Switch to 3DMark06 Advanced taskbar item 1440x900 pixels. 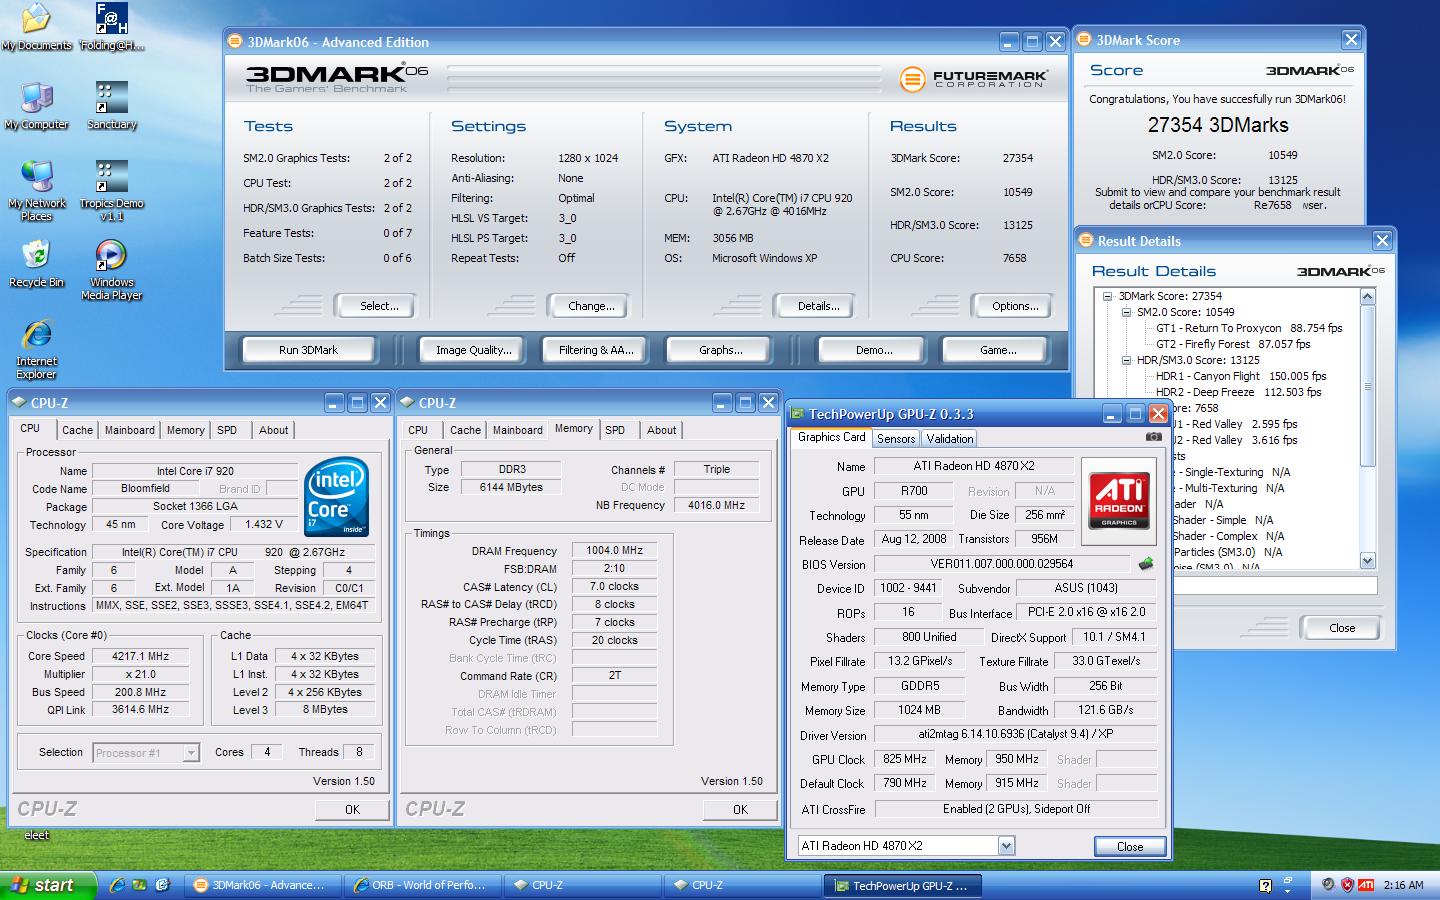[x=263, y=885]
